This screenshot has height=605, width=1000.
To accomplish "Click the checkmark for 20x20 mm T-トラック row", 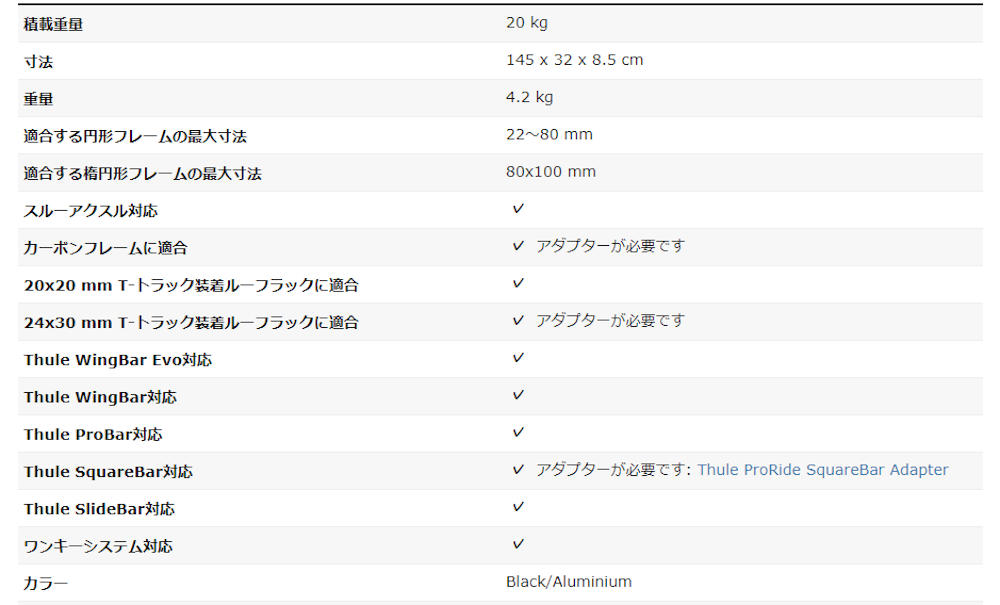I will click(x=518, y=282).
